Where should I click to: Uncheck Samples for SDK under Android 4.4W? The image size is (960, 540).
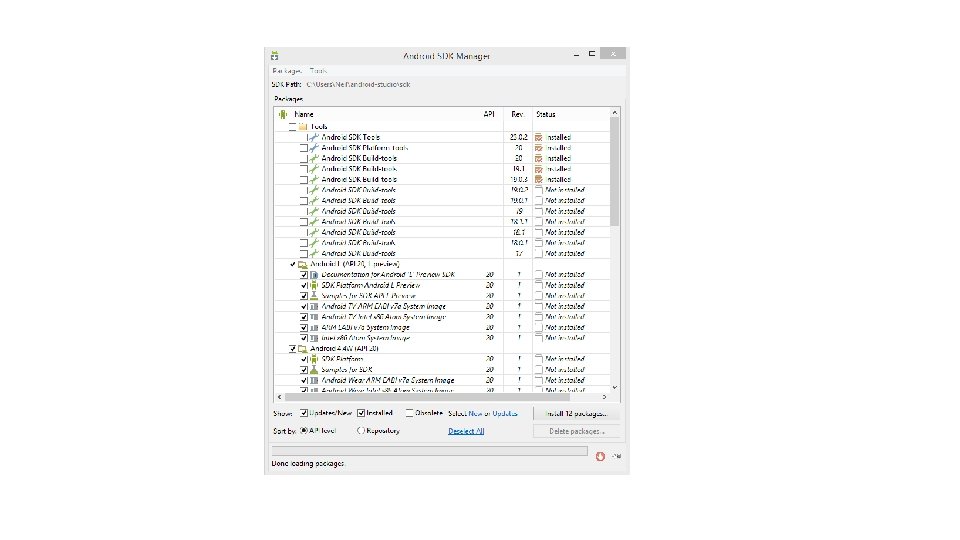[x=304, y=369]
